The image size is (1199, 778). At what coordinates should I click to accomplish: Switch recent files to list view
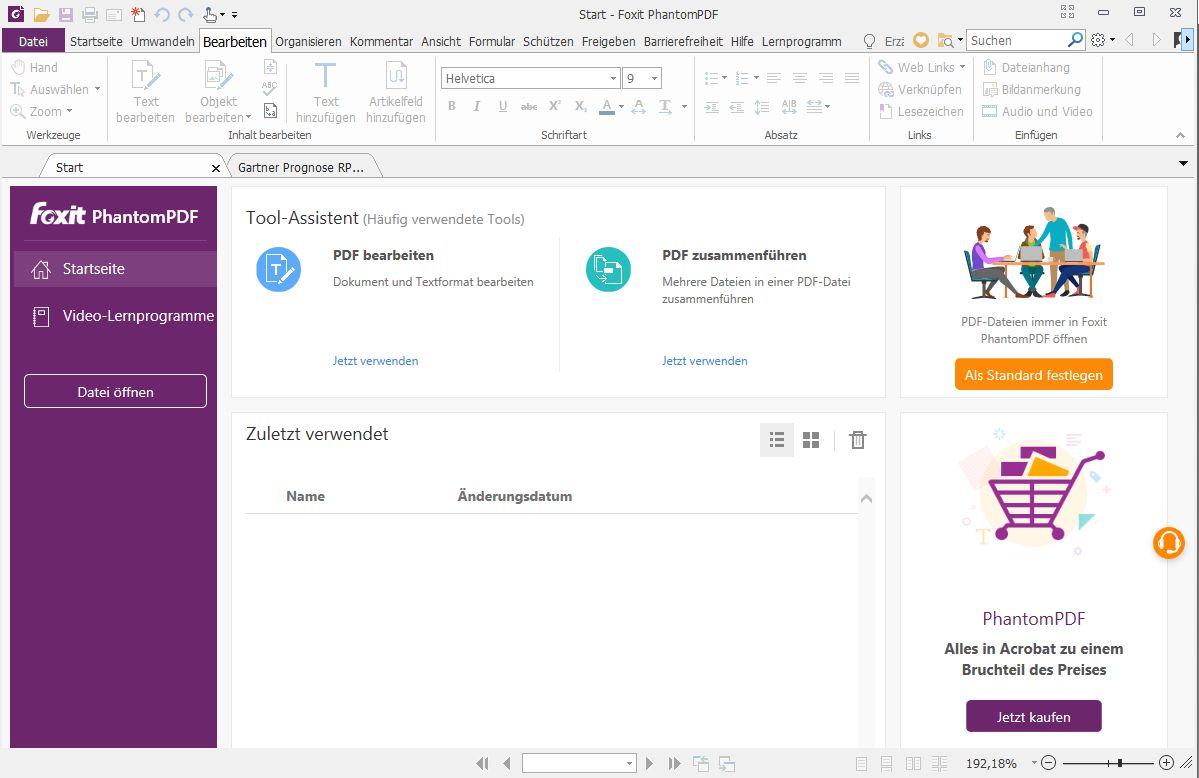click(777, 440)
